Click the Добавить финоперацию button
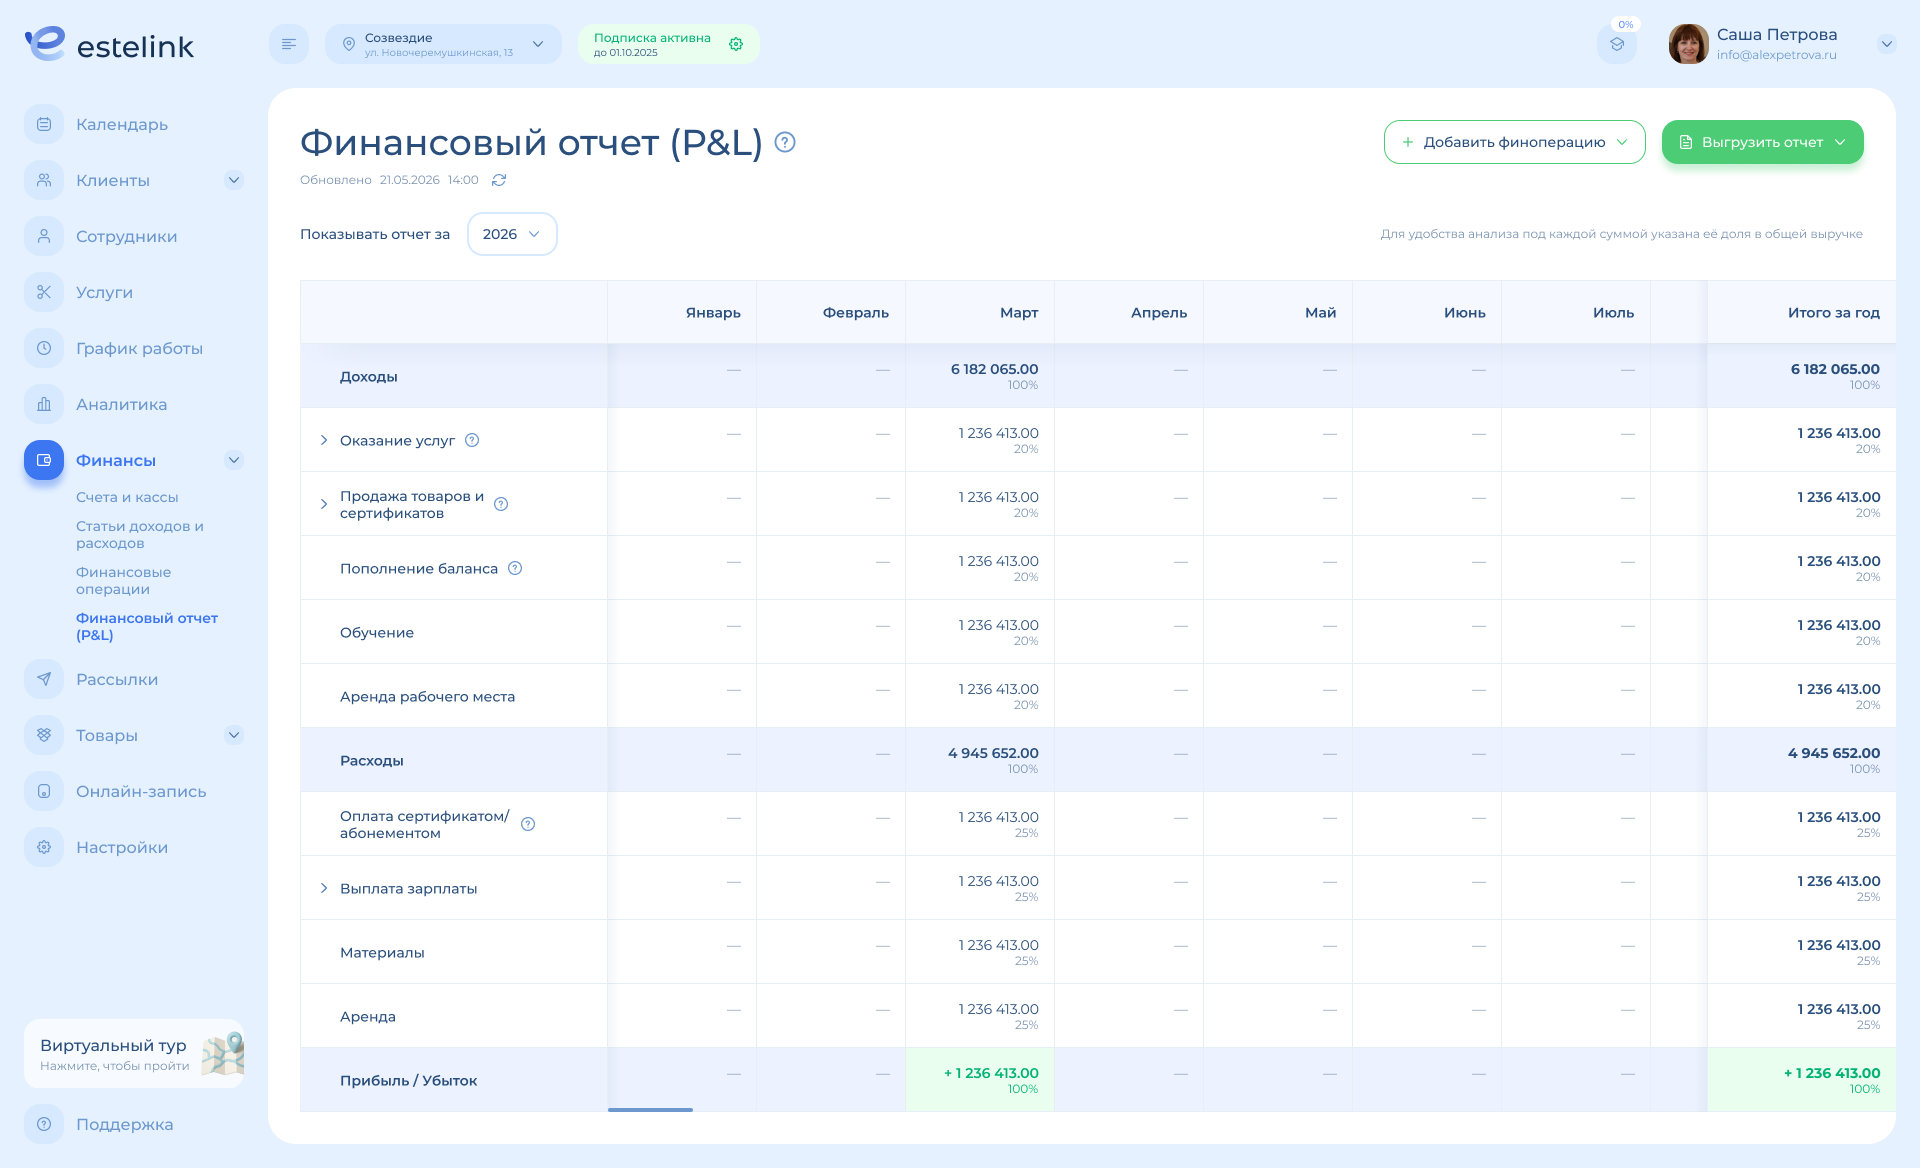1920x1168 pixels. pyautogui.click(x=1514, y=142)
